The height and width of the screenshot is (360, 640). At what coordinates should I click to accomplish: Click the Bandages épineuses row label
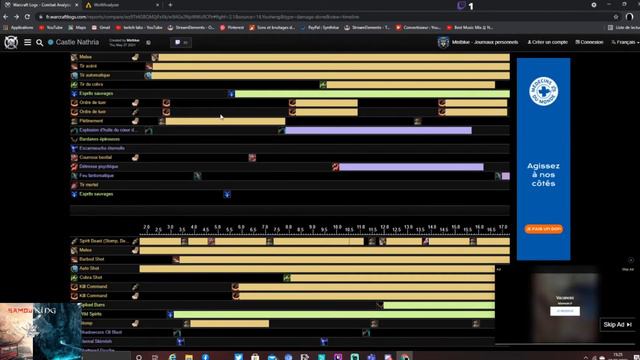99,139
